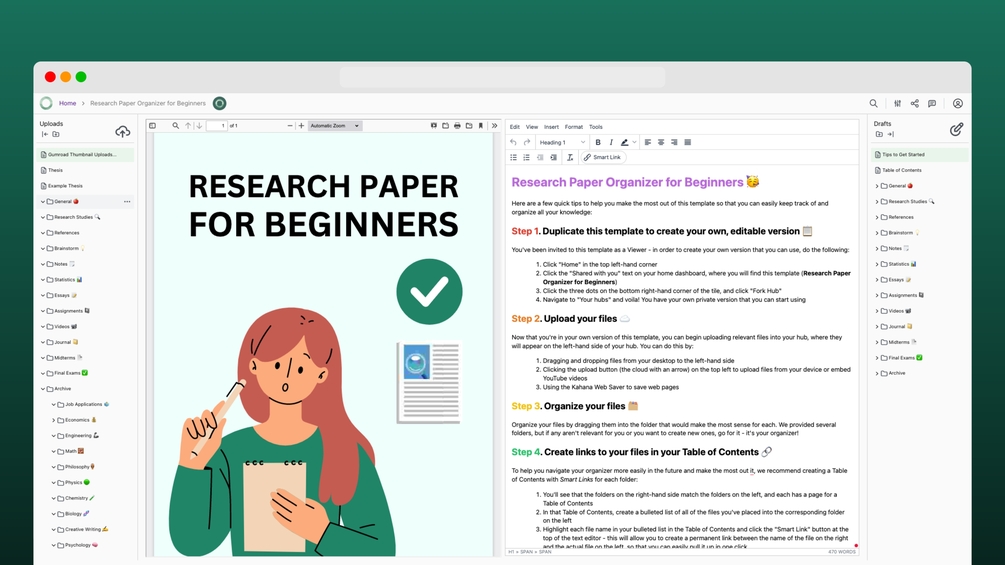Open the PDF find magnifier tool
1005x565 pixels.
(176, 126)
